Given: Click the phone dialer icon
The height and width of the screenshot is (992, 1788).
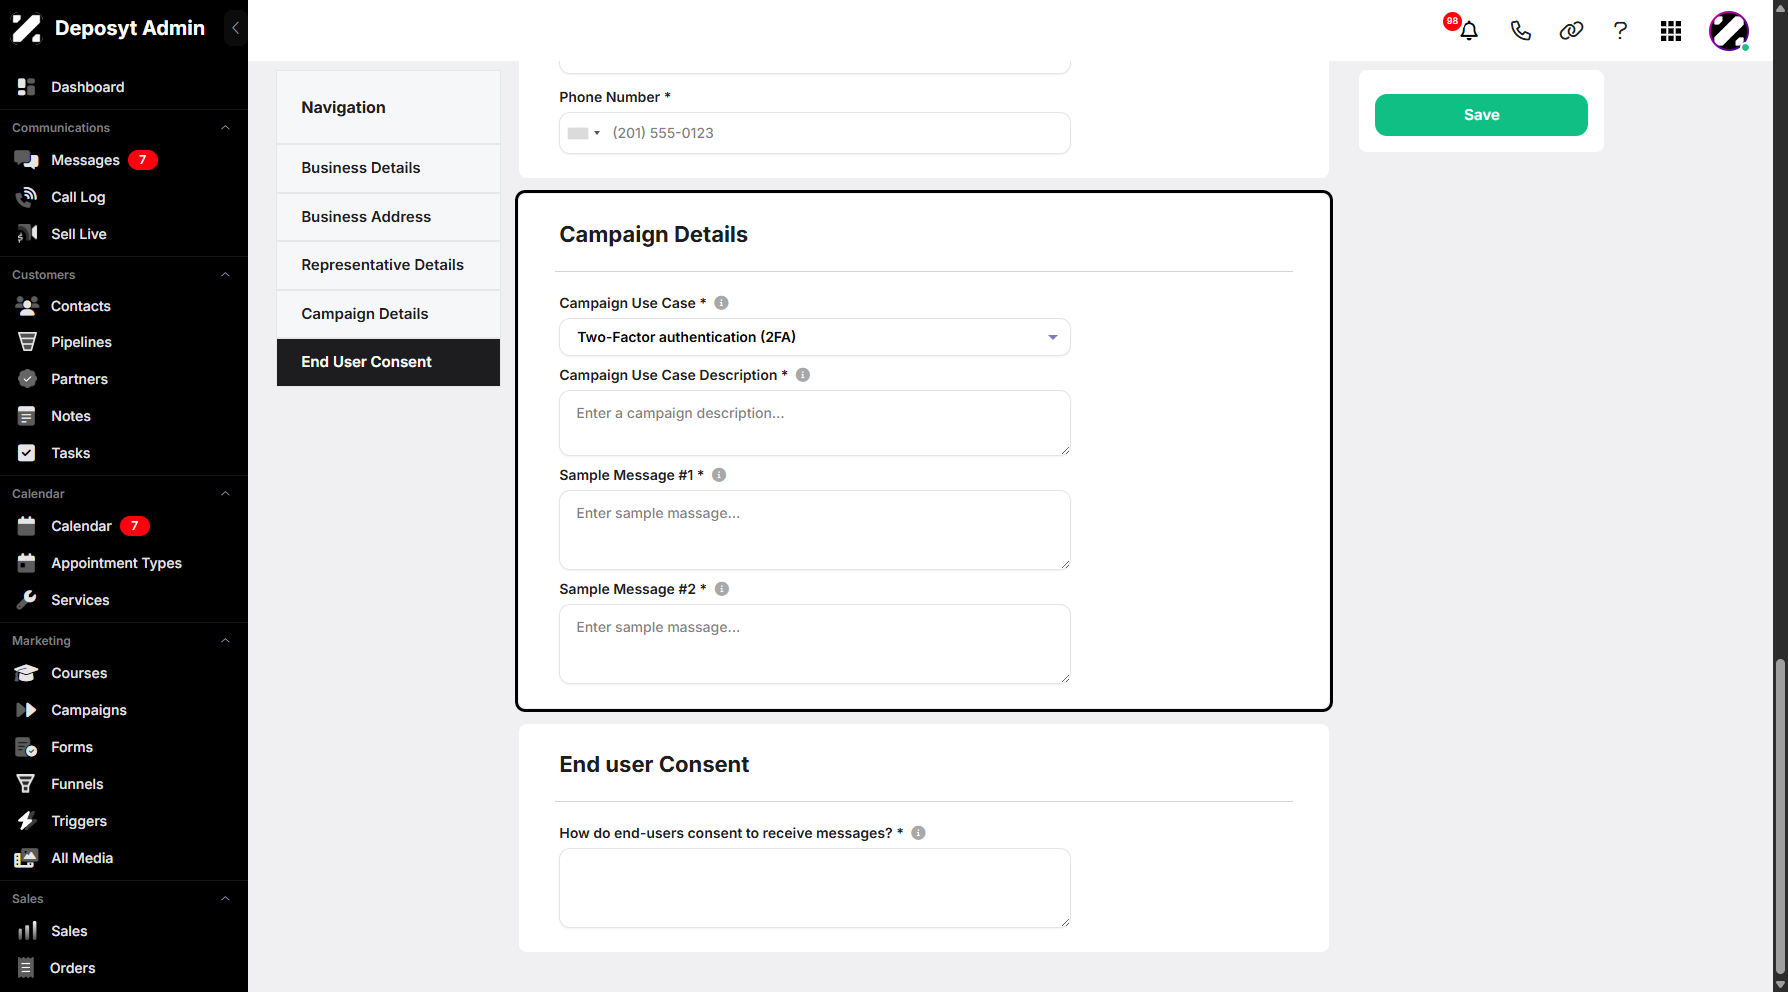Looking at the screenshot, I should pos(1520,31).
